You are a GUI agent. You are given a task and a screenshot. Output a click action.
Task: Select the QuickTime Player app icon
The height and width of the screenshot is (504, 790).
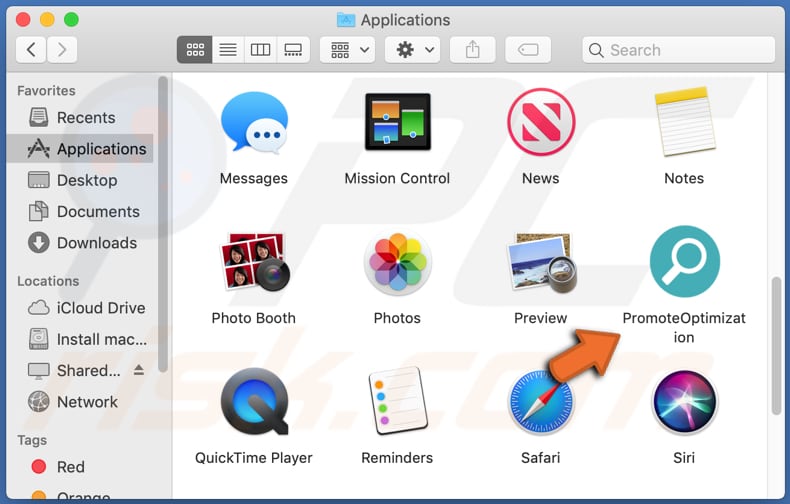[x=254, y=402]
